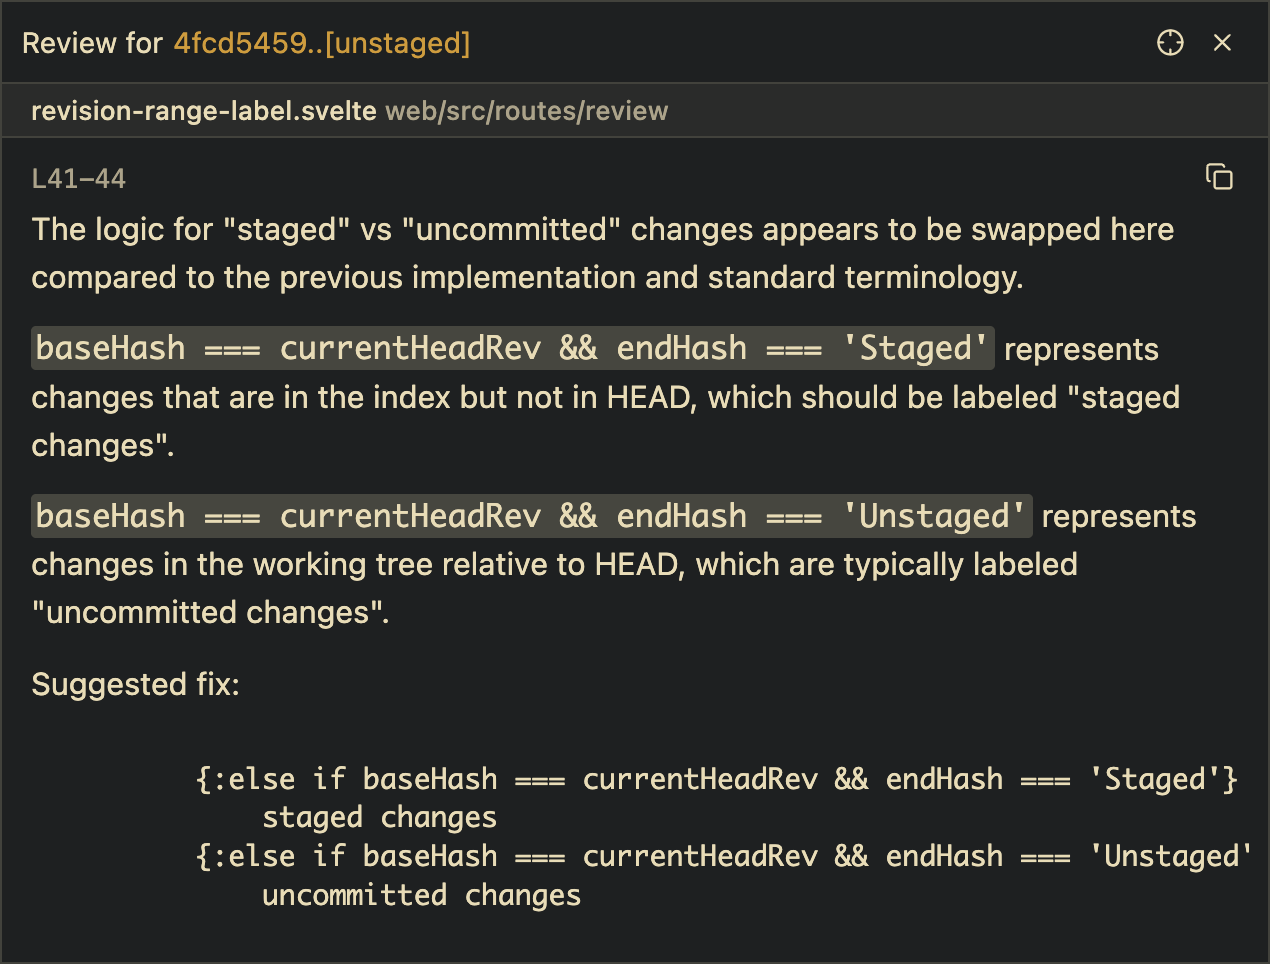
Task: Click the first paragraph about swapped logic
Action: [x=602, y=253]
